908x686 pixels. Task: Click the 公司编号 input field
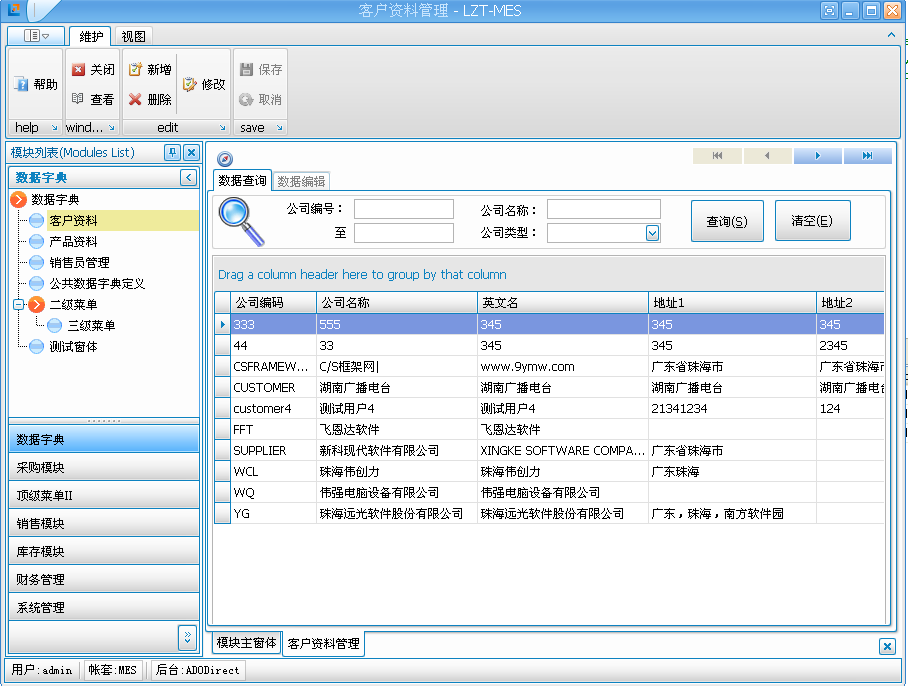pos(404,209)
